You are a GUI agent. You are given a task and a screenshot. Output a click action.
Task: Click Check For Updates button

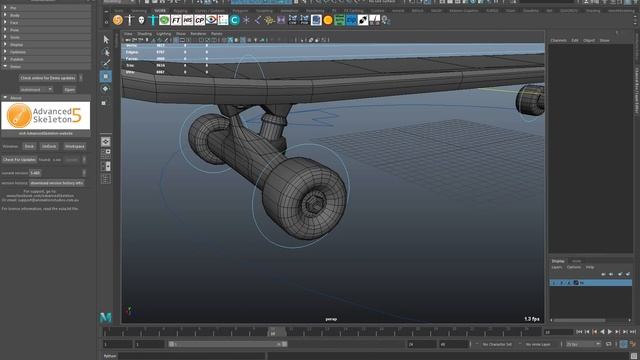[x=19, y=160]
